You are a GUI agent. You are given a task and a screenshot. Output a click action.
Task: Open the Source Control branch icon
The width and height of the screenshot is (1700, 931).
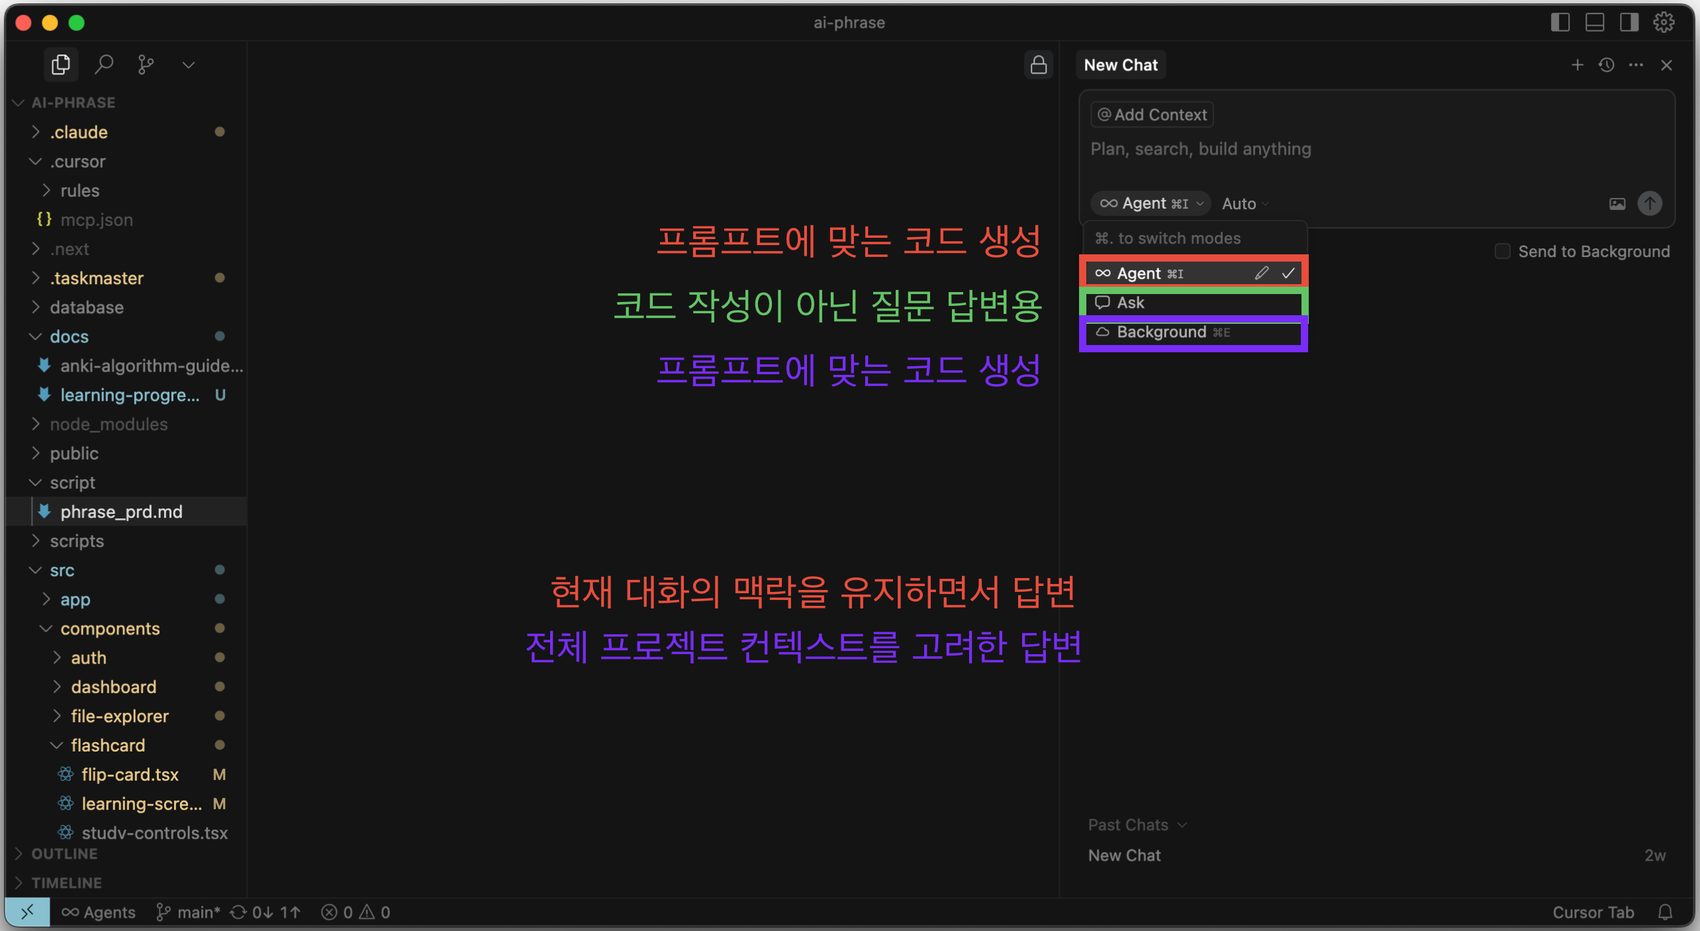click(x=146, y=65)
